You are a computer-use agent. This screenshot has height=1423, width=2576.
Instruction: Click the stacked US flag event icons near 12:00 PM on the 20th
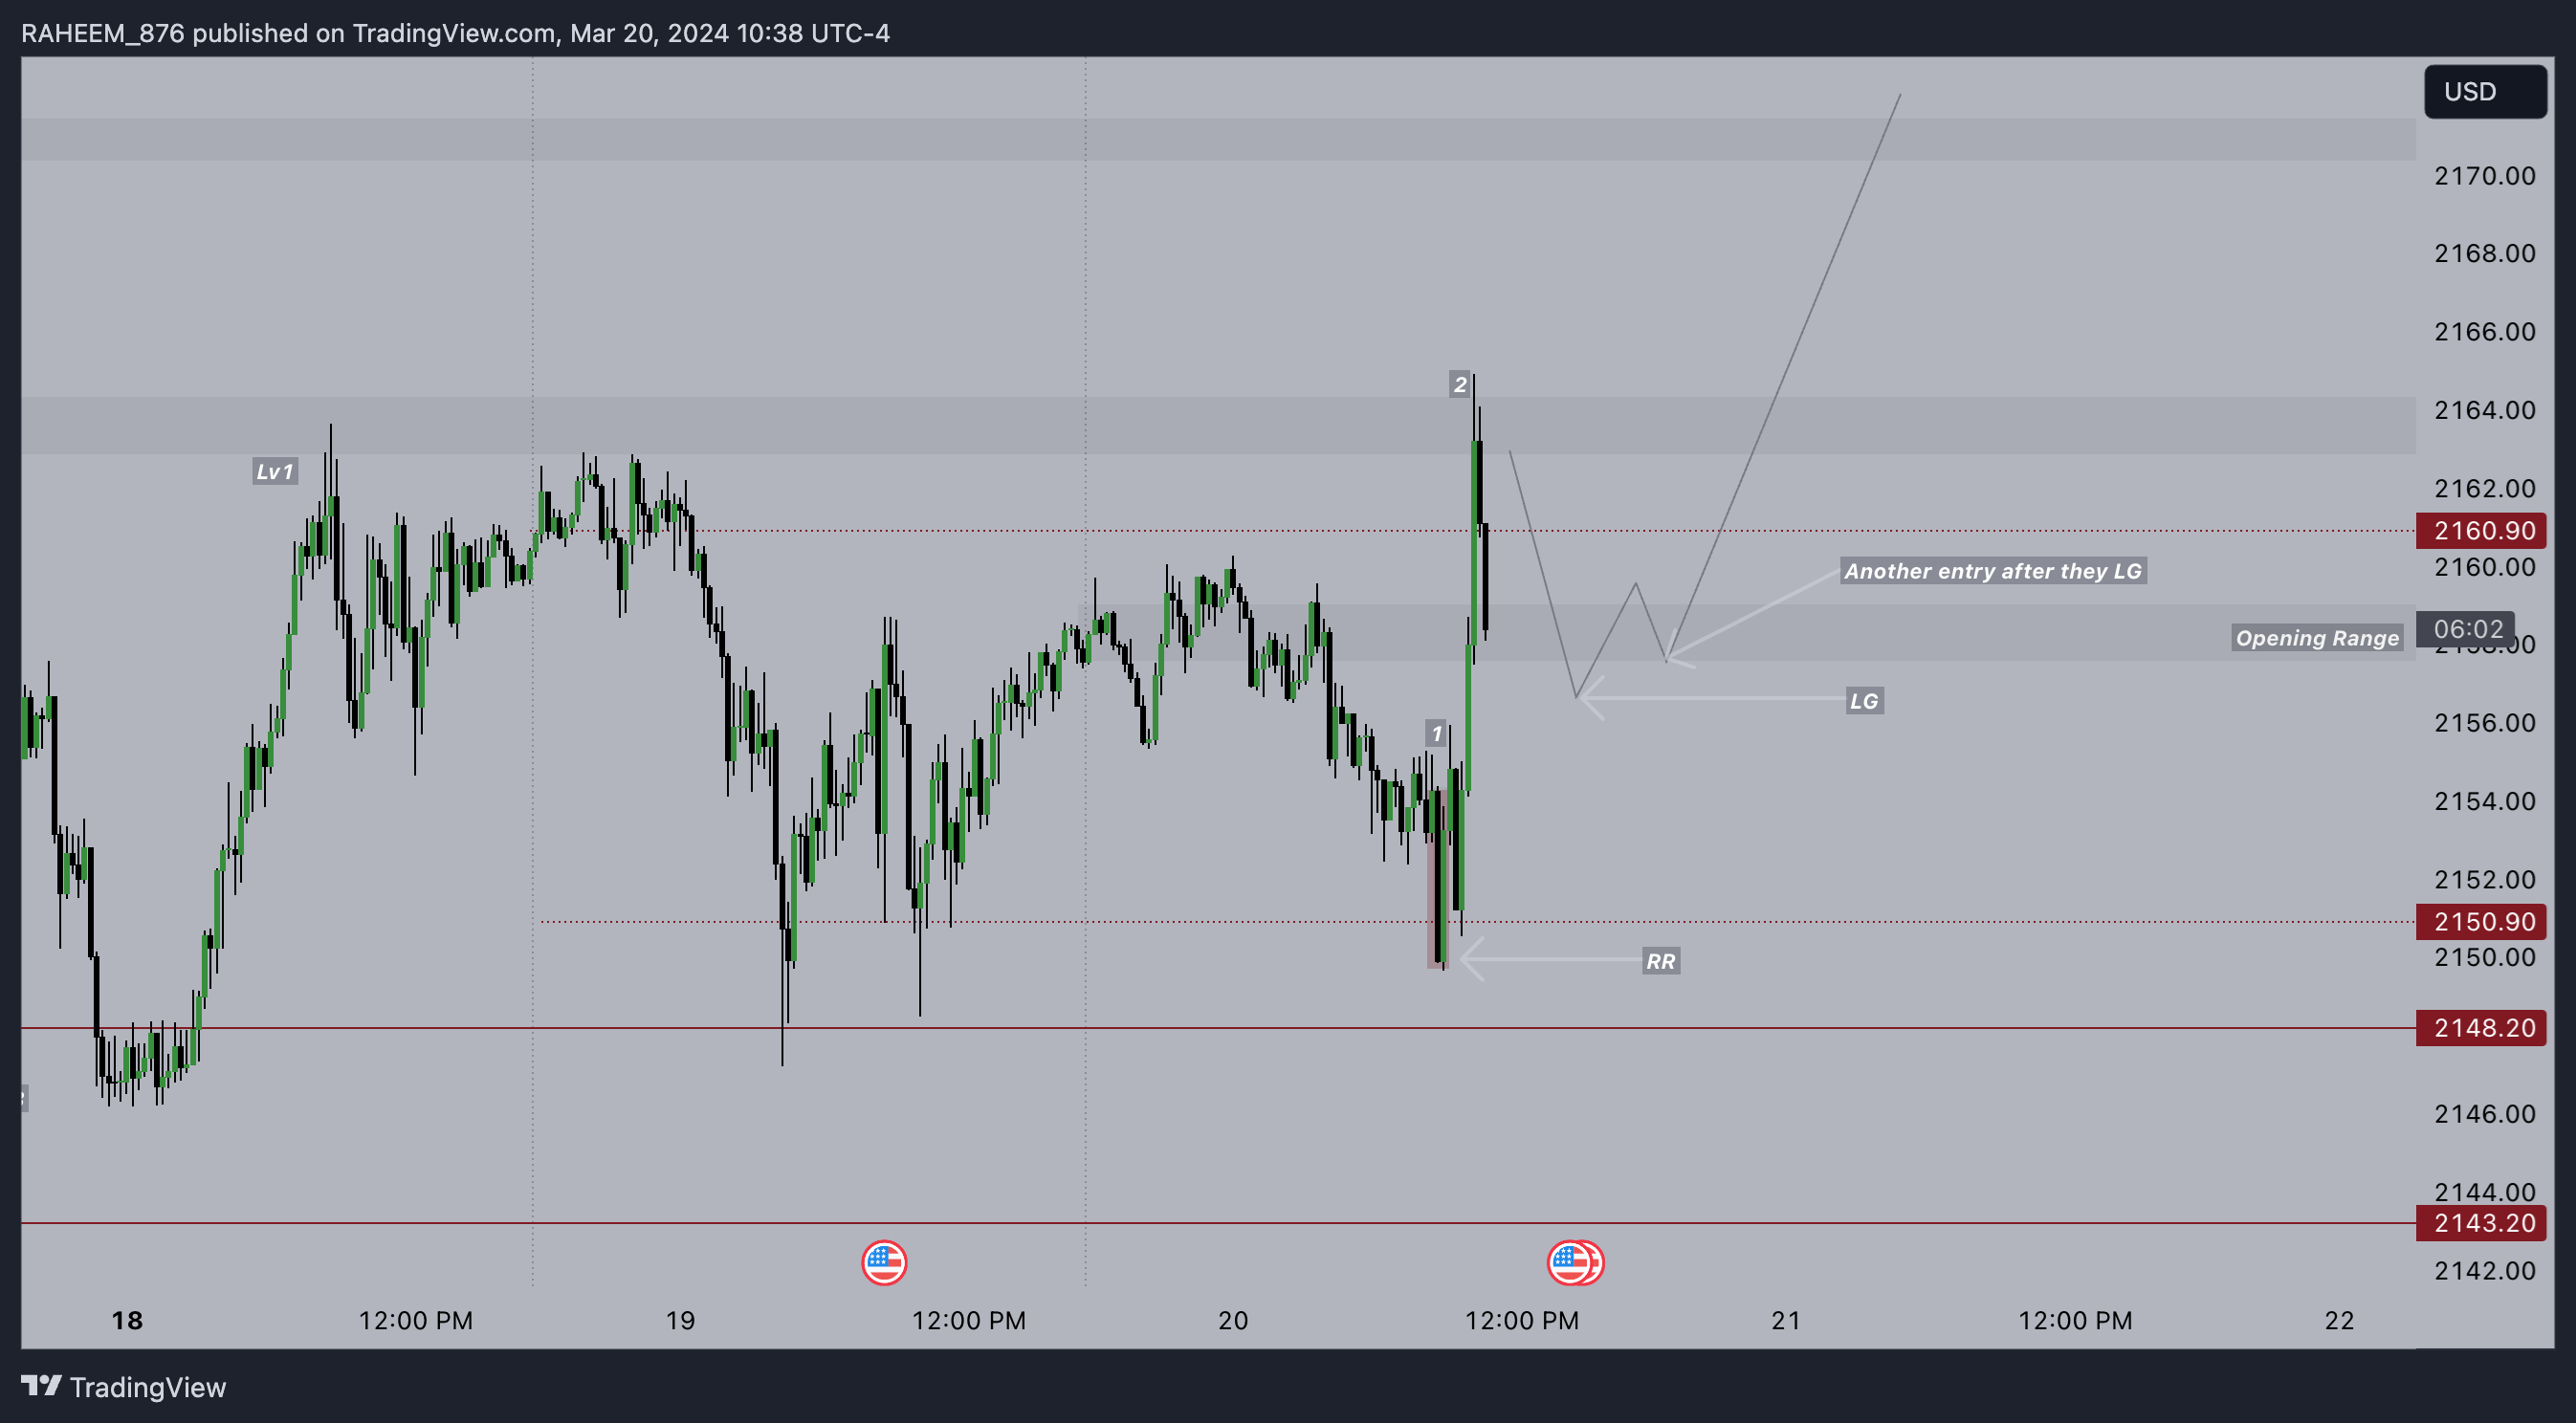(x=1575, y=1262)
